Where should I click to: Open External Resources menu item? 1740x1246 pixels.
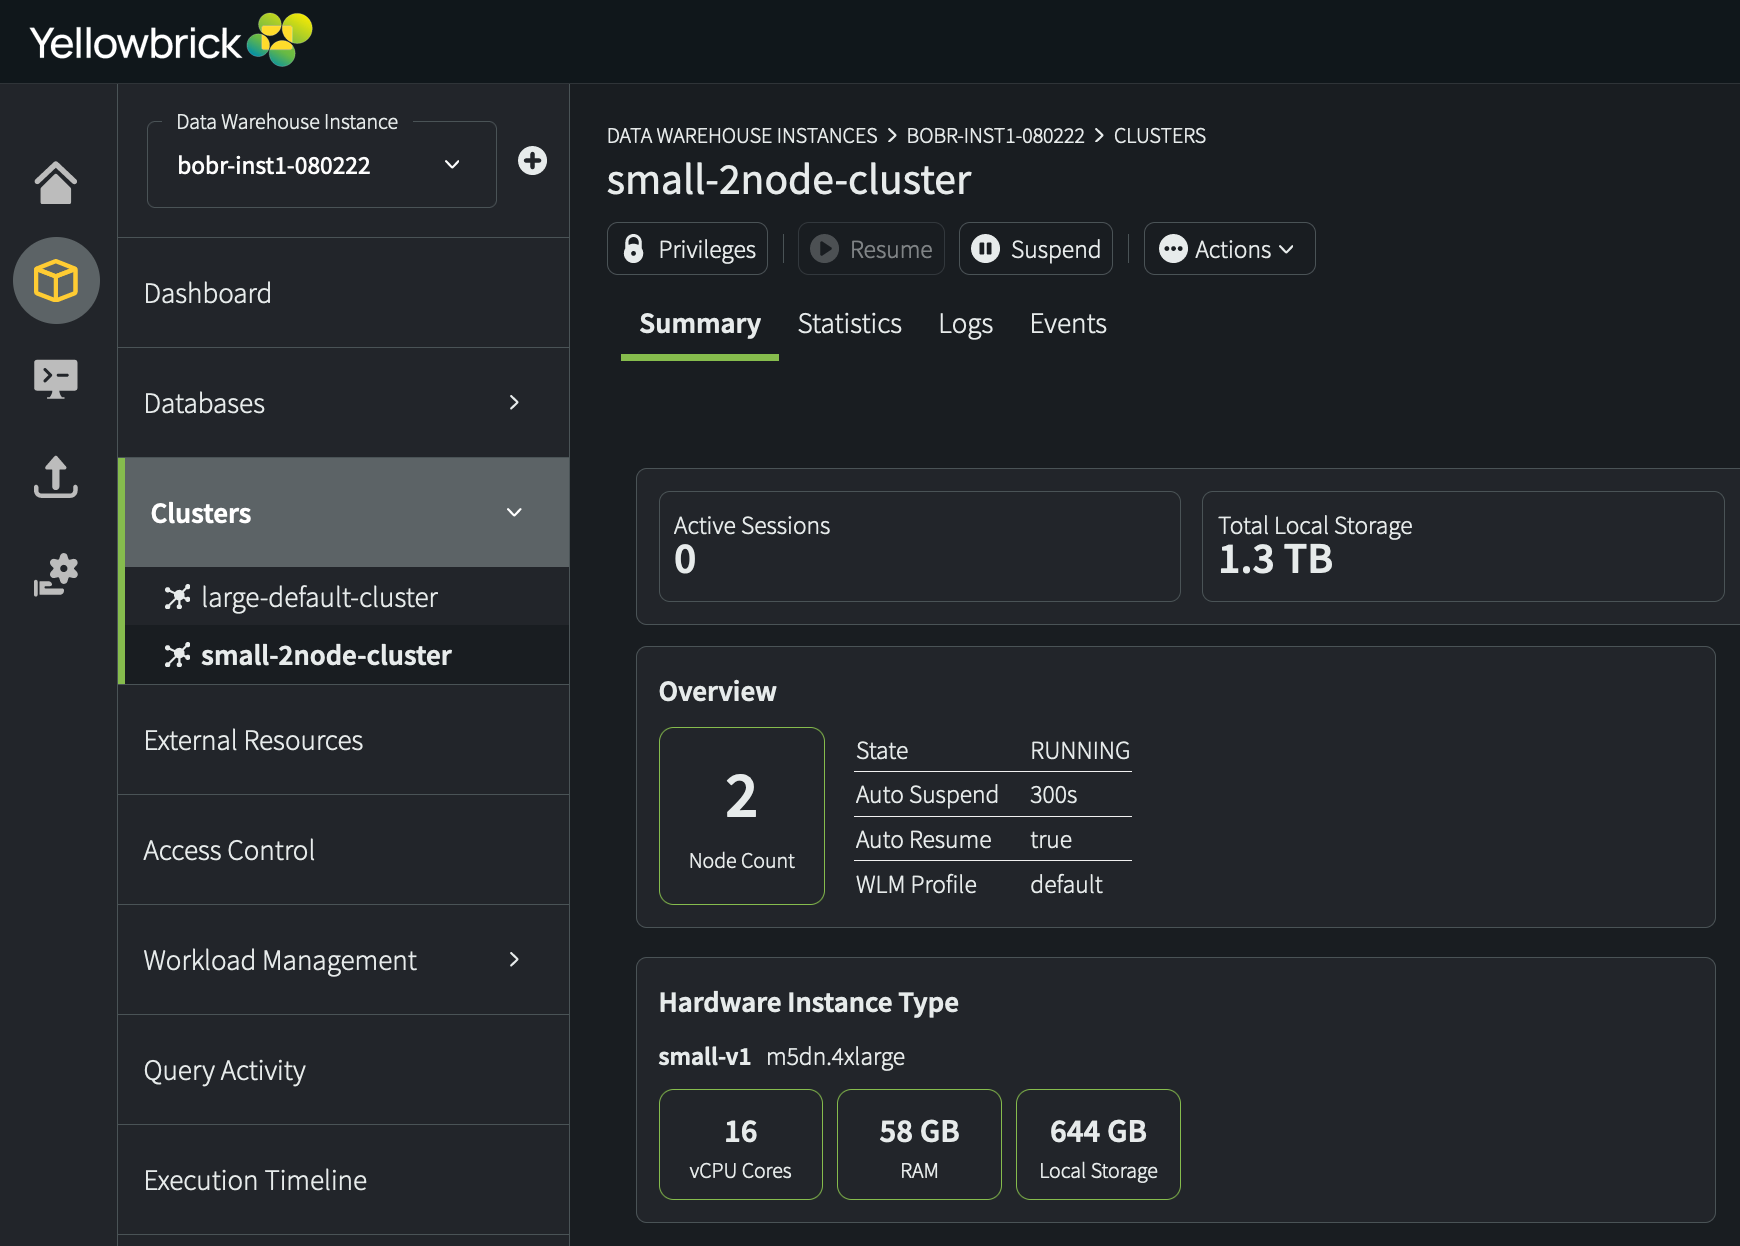tap(344, 740)
